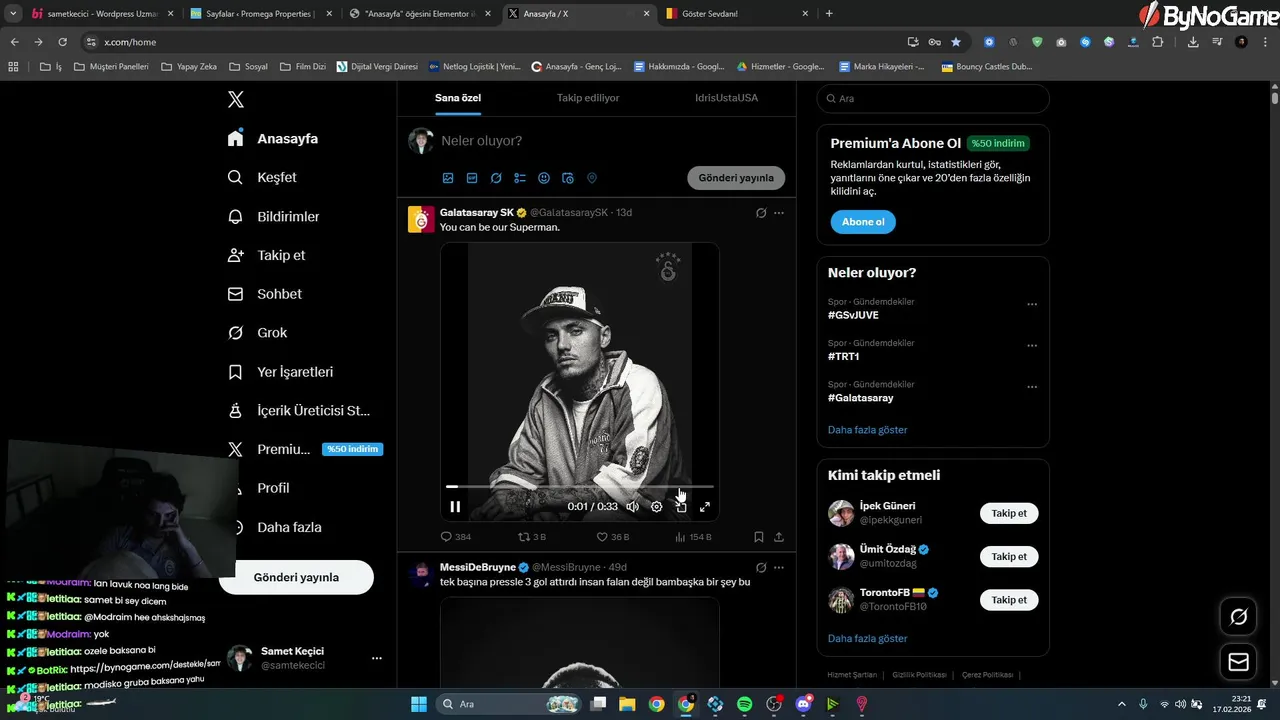Image resolution: width=1280 pixels, height=720 pixels.
Task: Switch to sametkecici WordPress browser tab
Action: coord(103,14)
